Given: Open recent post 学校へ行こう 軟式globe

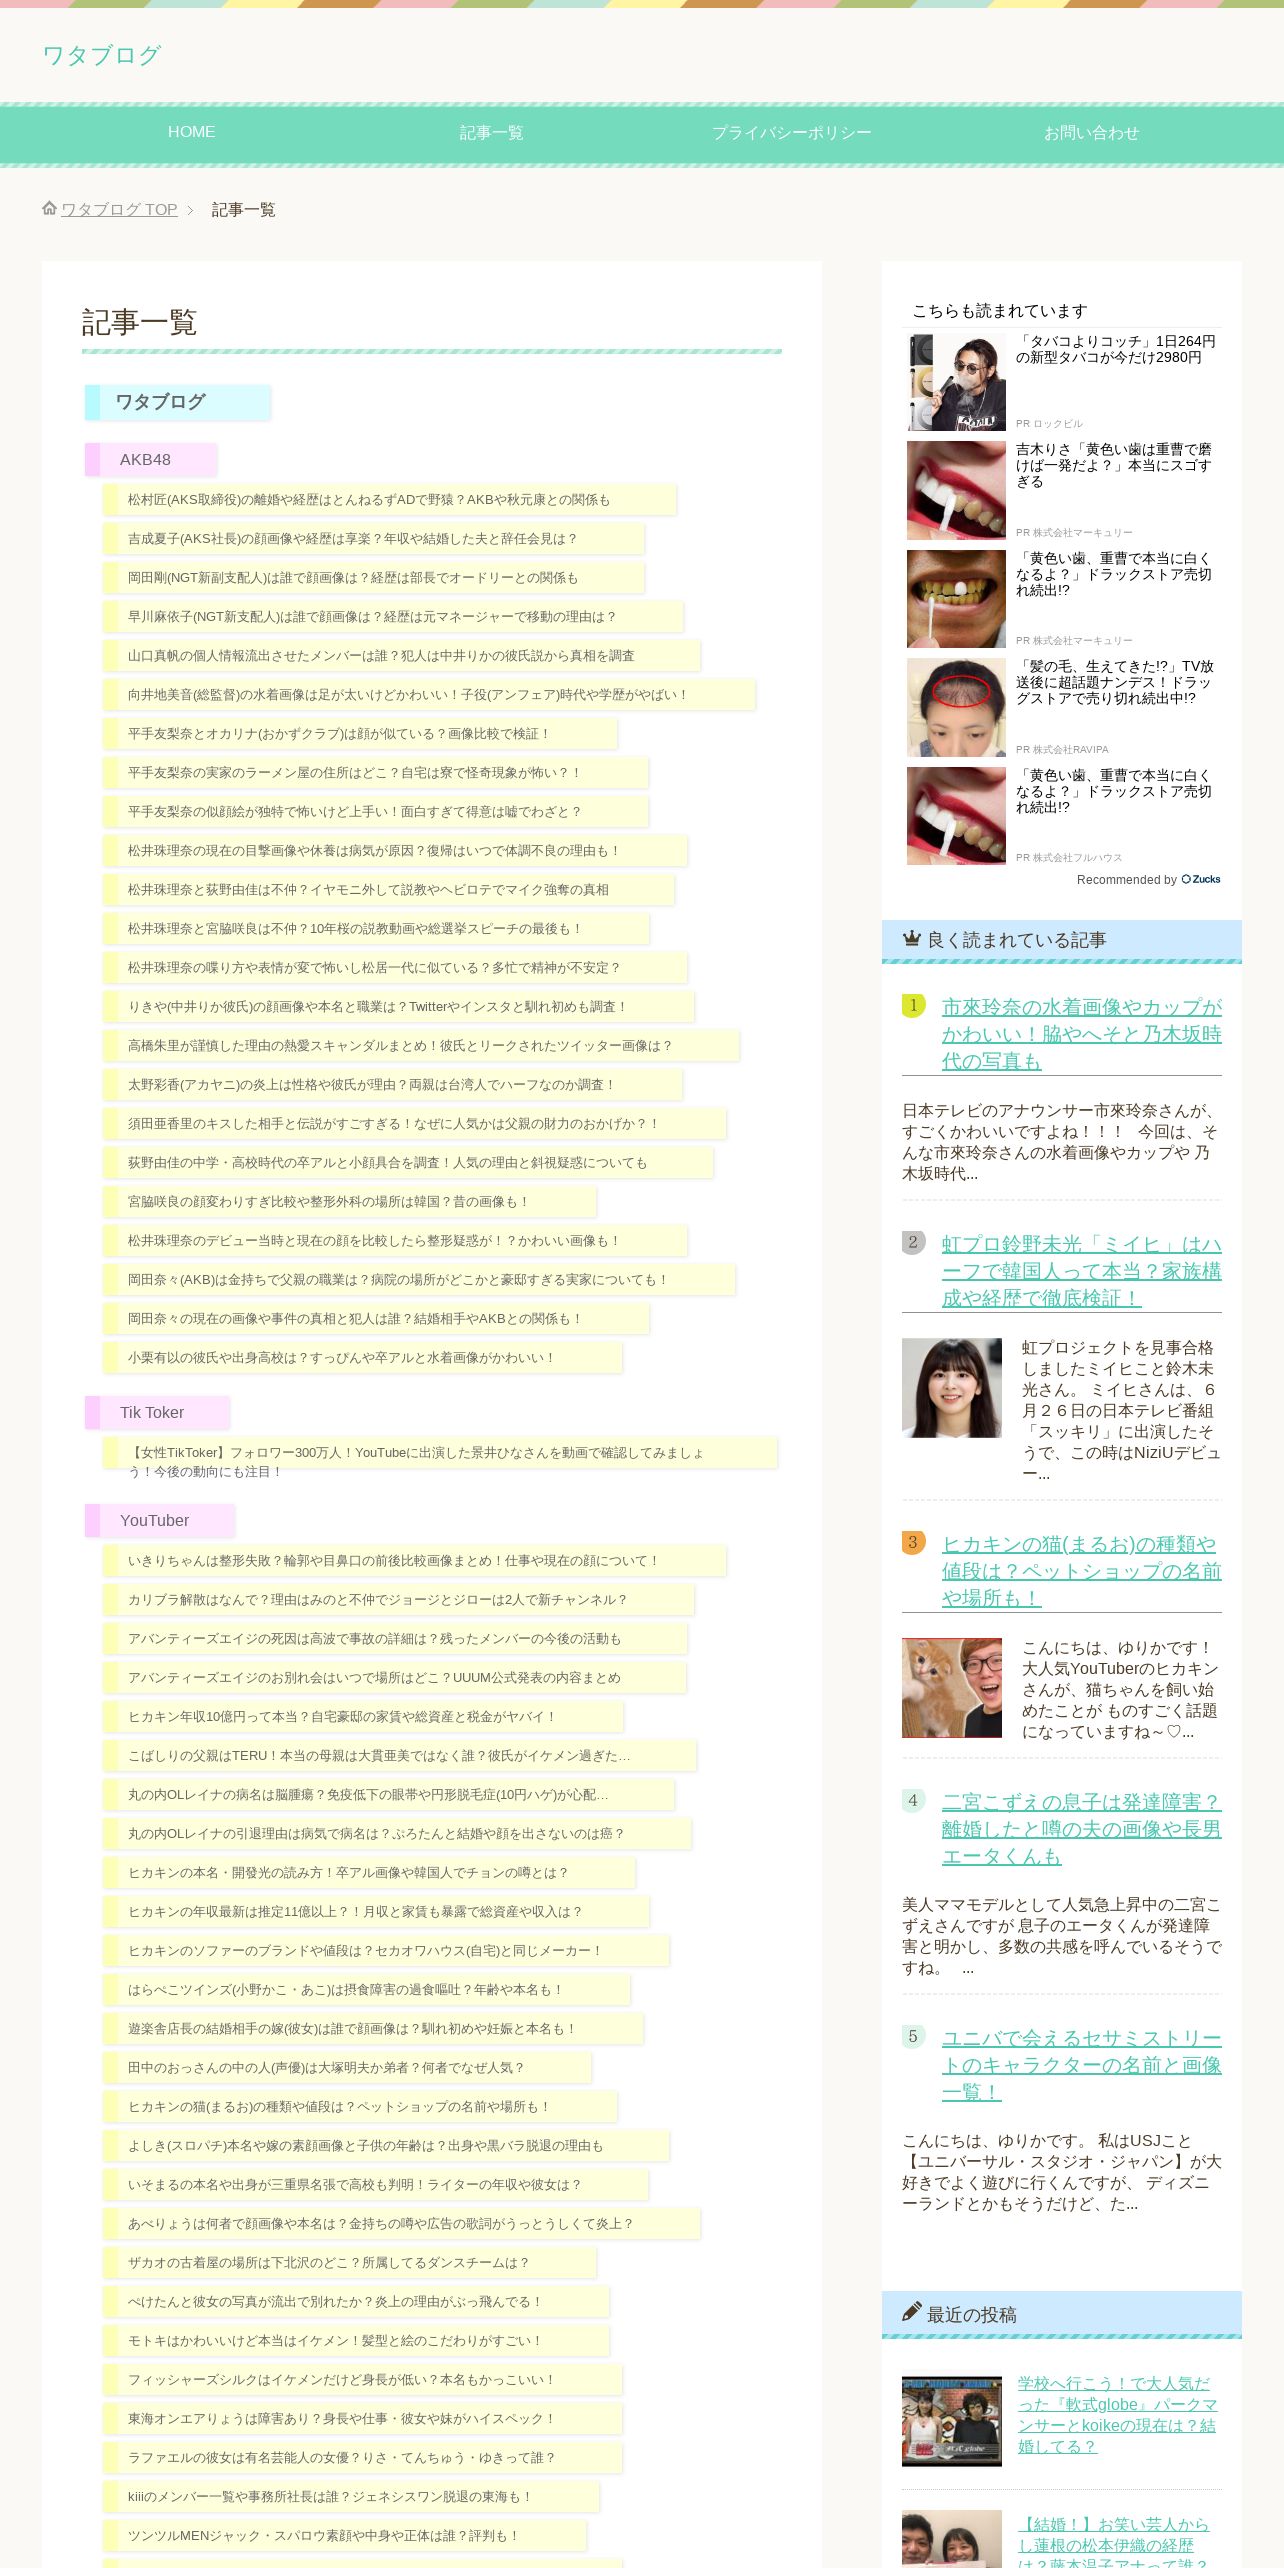Looking at the screenshot, I should [1117, 2414].
